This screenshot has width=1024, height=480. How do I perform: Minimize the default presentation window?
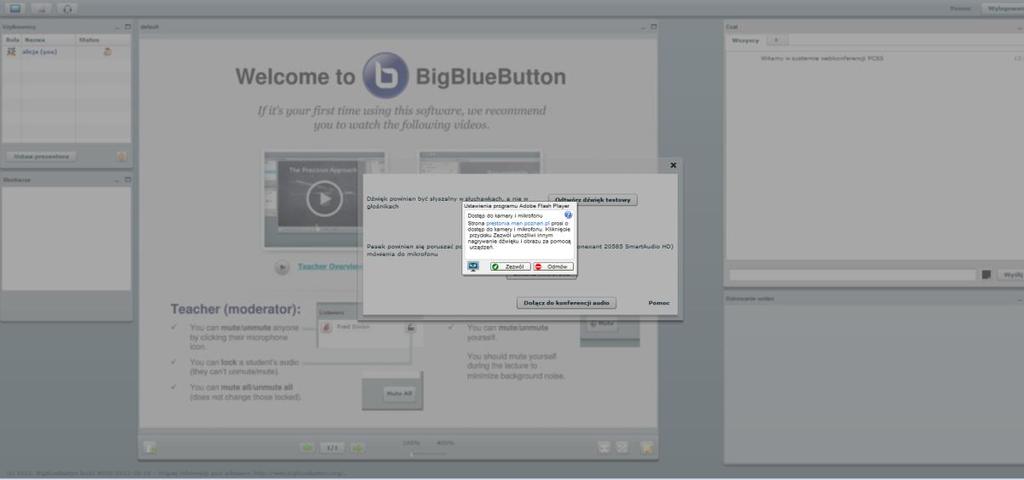tap(644, 27)
